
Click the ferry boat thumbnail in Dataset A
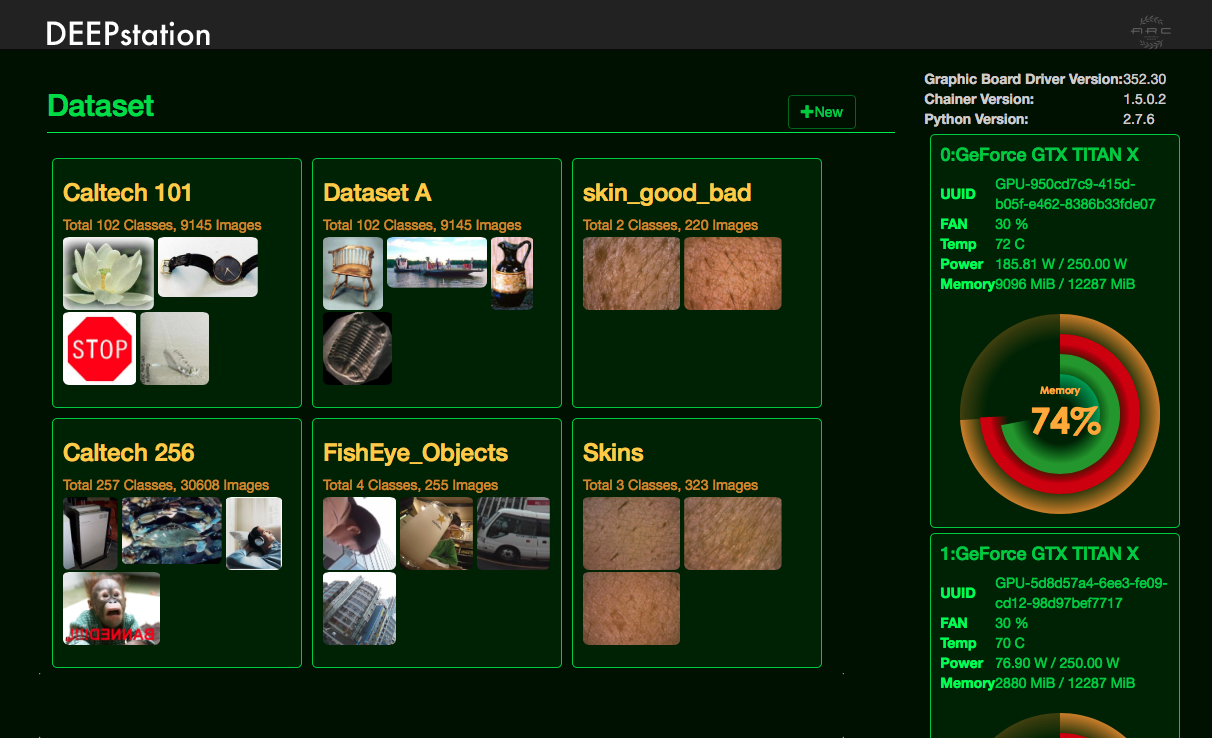coord(437,262)
